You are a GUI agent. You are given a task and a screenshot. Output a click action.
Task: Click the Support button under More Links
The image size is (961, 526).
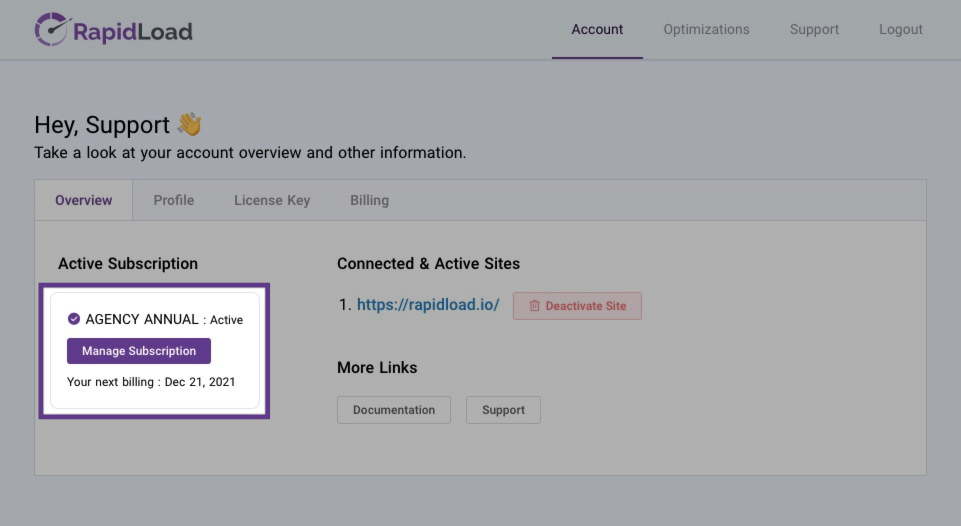[x=503, y=410]
